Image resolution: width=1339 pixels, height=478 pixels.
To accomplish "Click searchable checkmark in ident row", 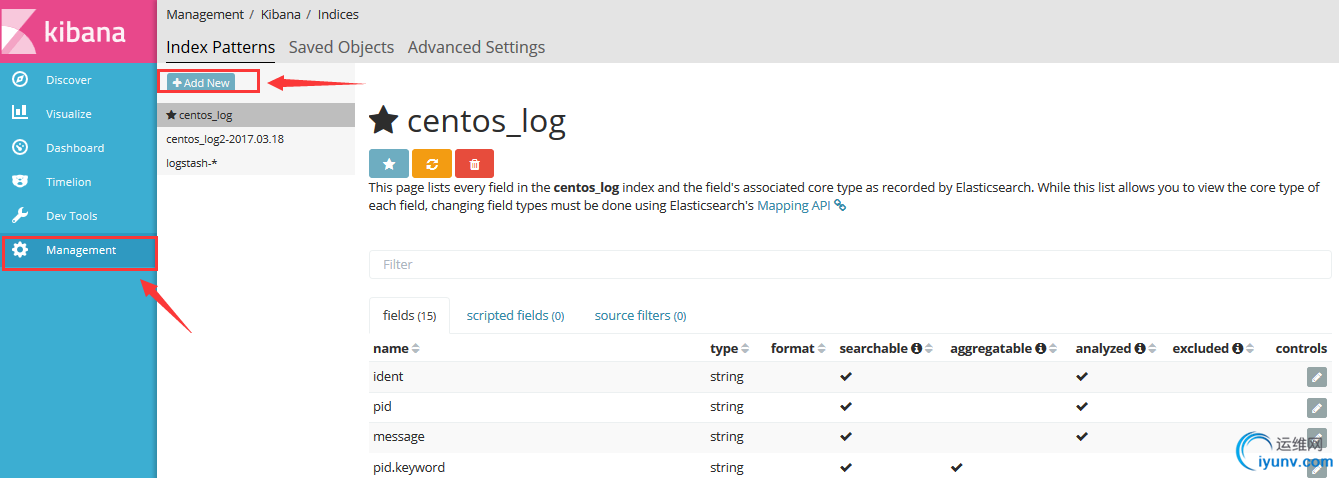I will click(x=846, y=377).
